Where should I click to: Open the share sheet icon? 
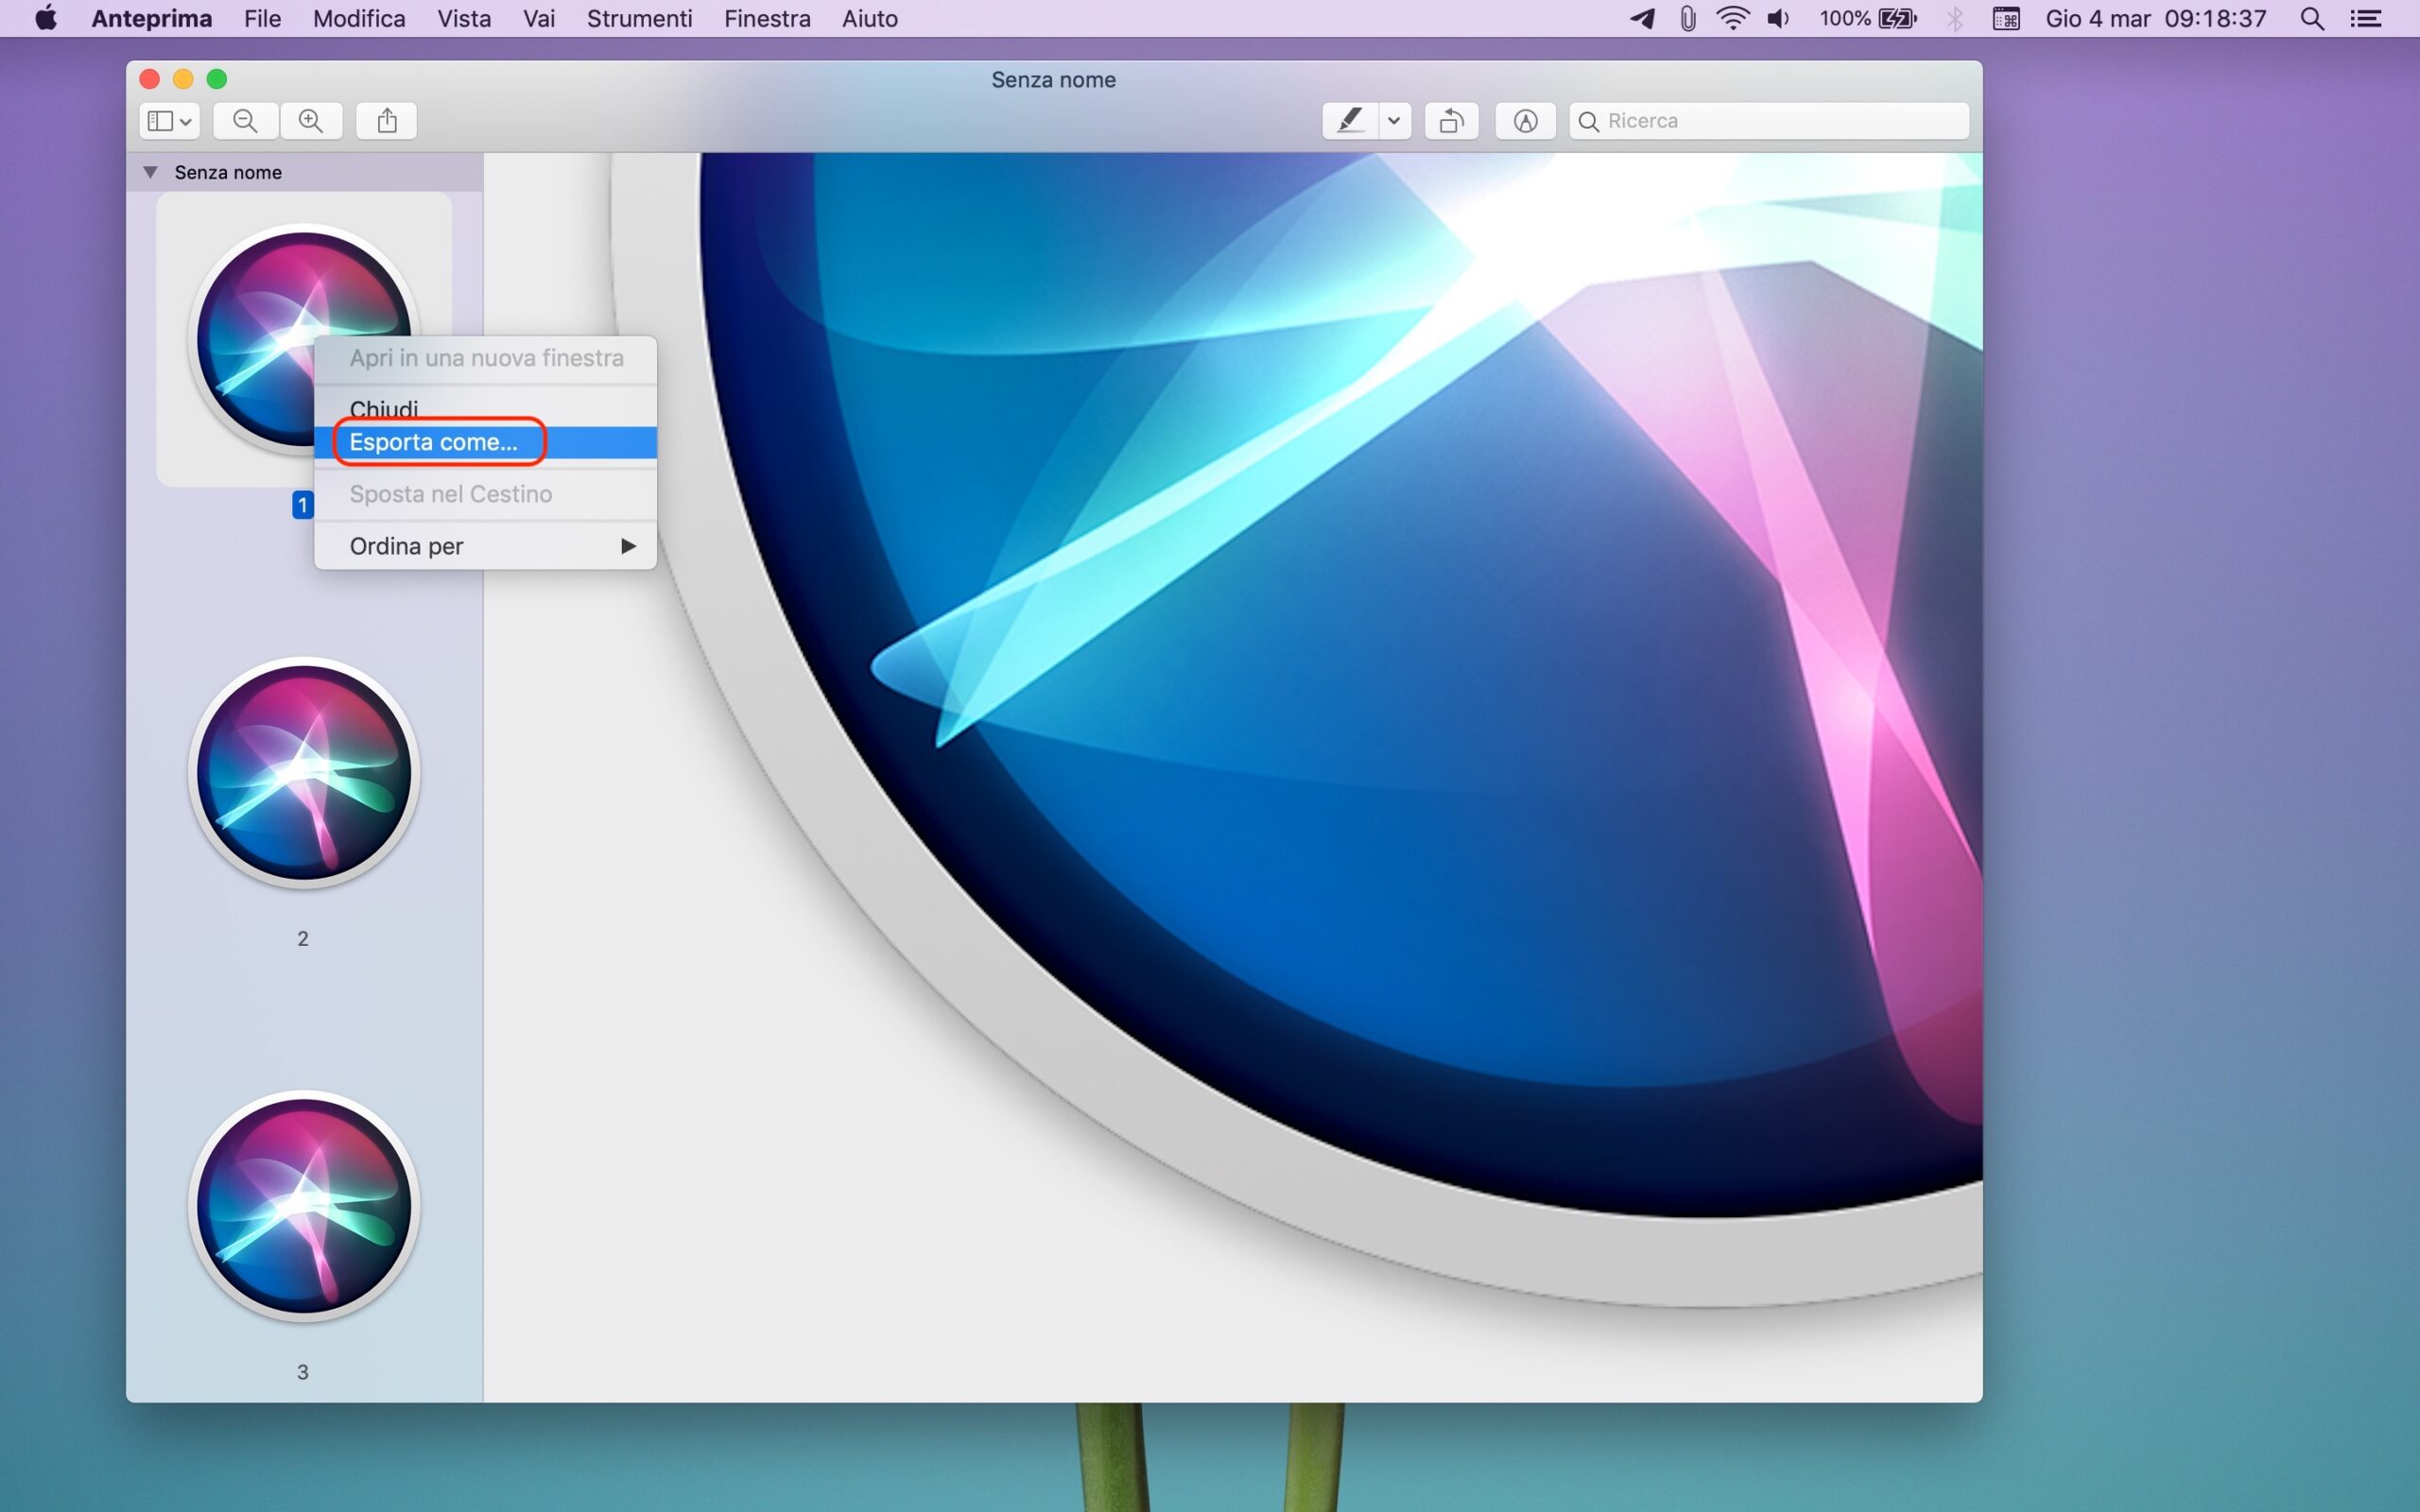pos(387,121)
